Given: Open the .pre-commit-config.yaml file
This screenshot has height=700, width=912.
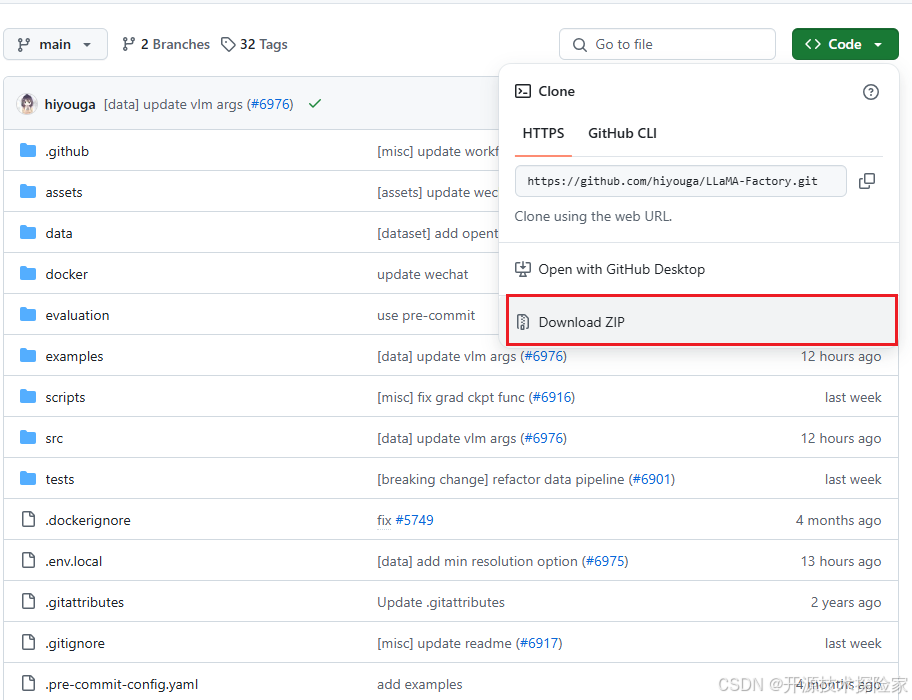Looking at the screenshot, I should [x=122, y=684].
